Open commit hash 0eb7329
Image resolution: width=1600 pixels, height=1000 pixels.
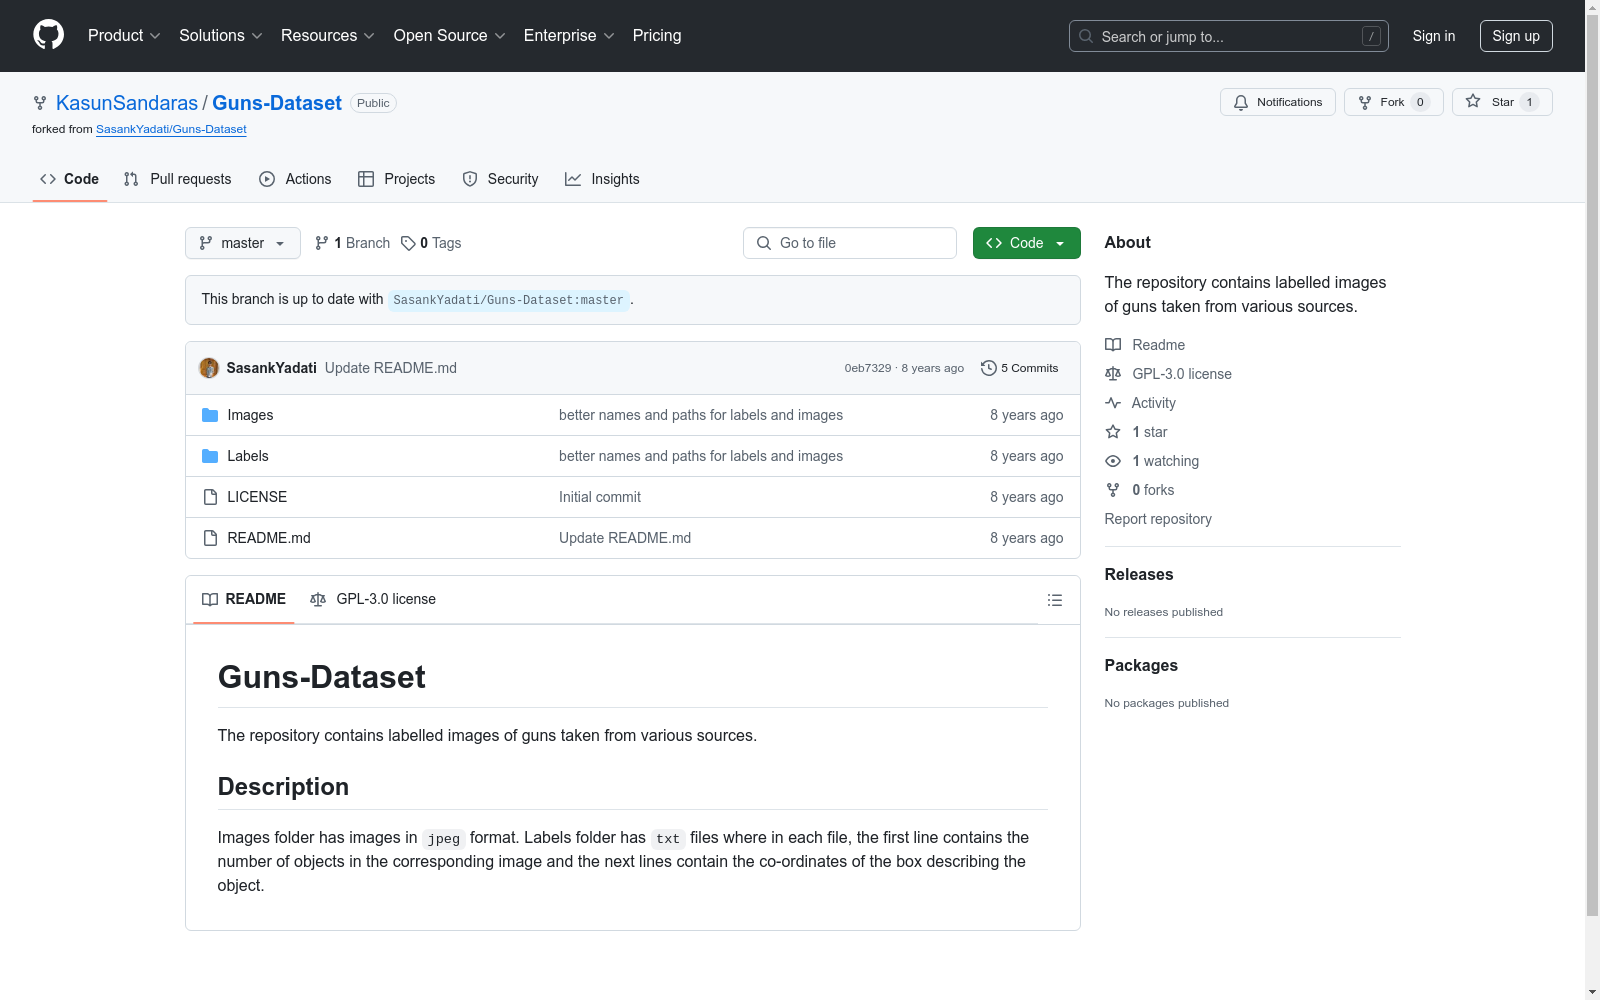[x=867, y=368]
